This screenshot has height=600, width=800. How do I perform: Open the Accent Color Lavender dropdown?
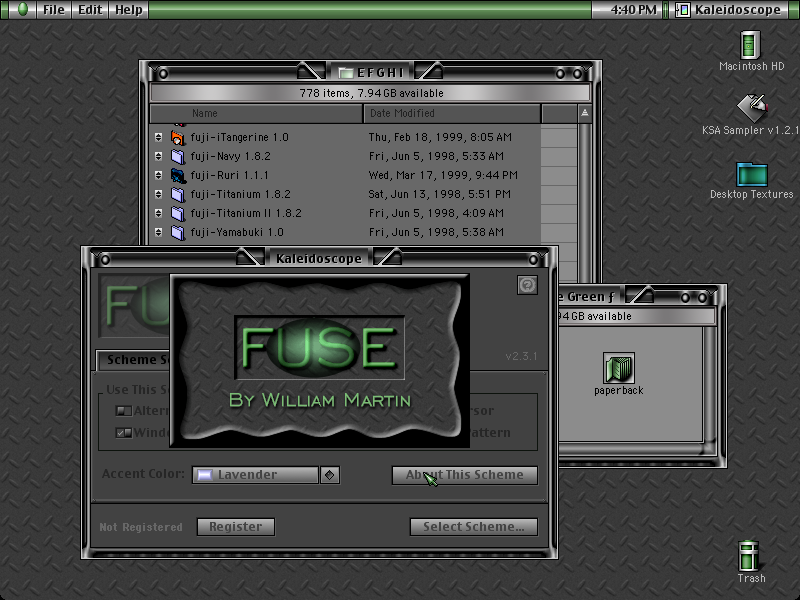click(266, 474)
